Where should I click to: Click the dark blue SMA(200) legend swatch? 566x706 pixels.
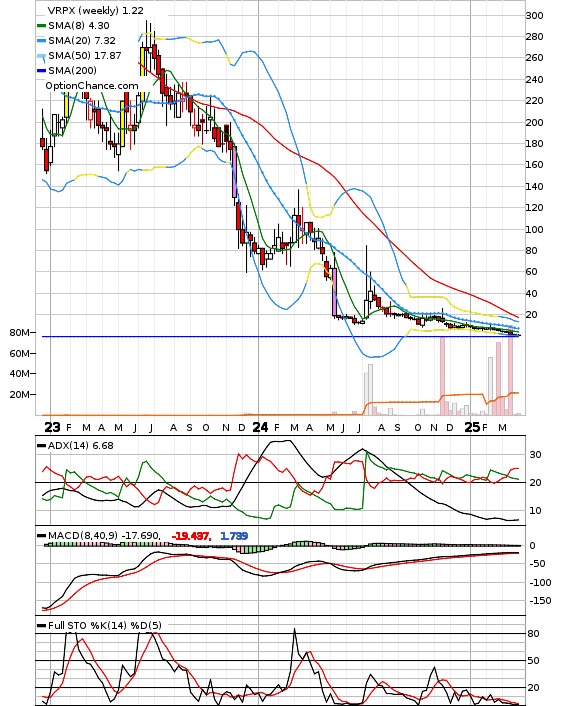(x=42, y=71)
